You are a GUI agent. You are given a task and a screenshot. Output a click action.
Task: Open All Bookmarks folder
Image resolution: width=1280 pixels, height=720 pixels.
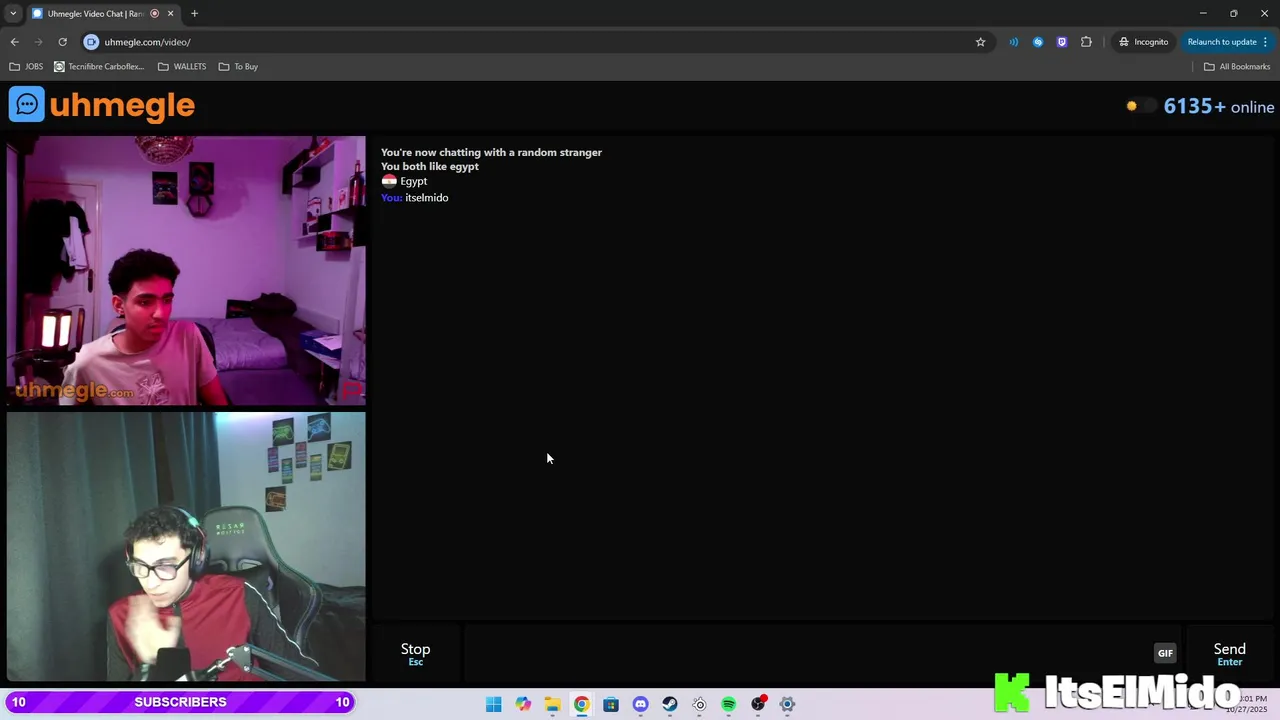pos(1237,66)
